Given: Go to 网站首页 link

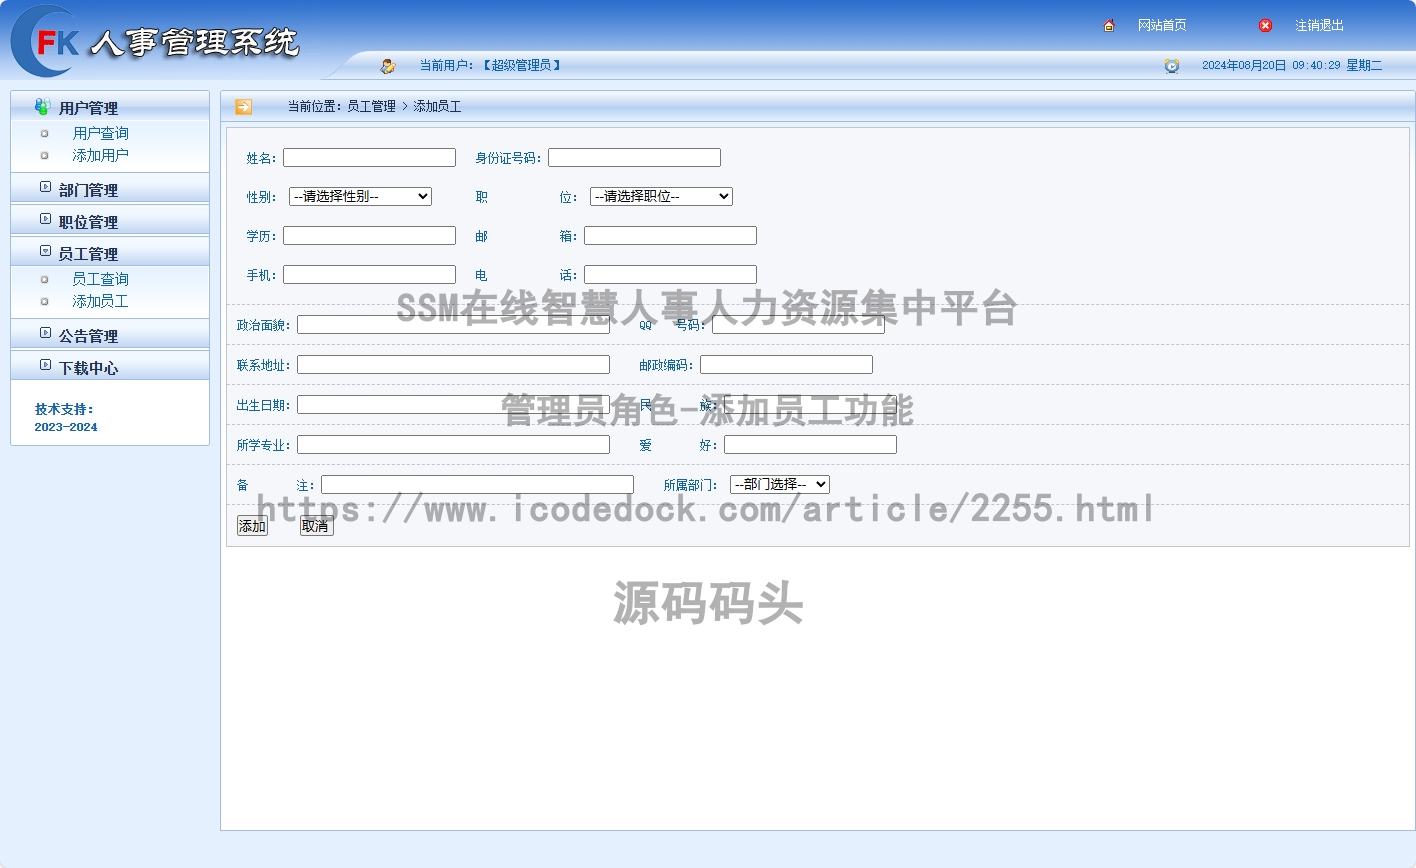Looking at the screenshot, I should coord(1162,25).
